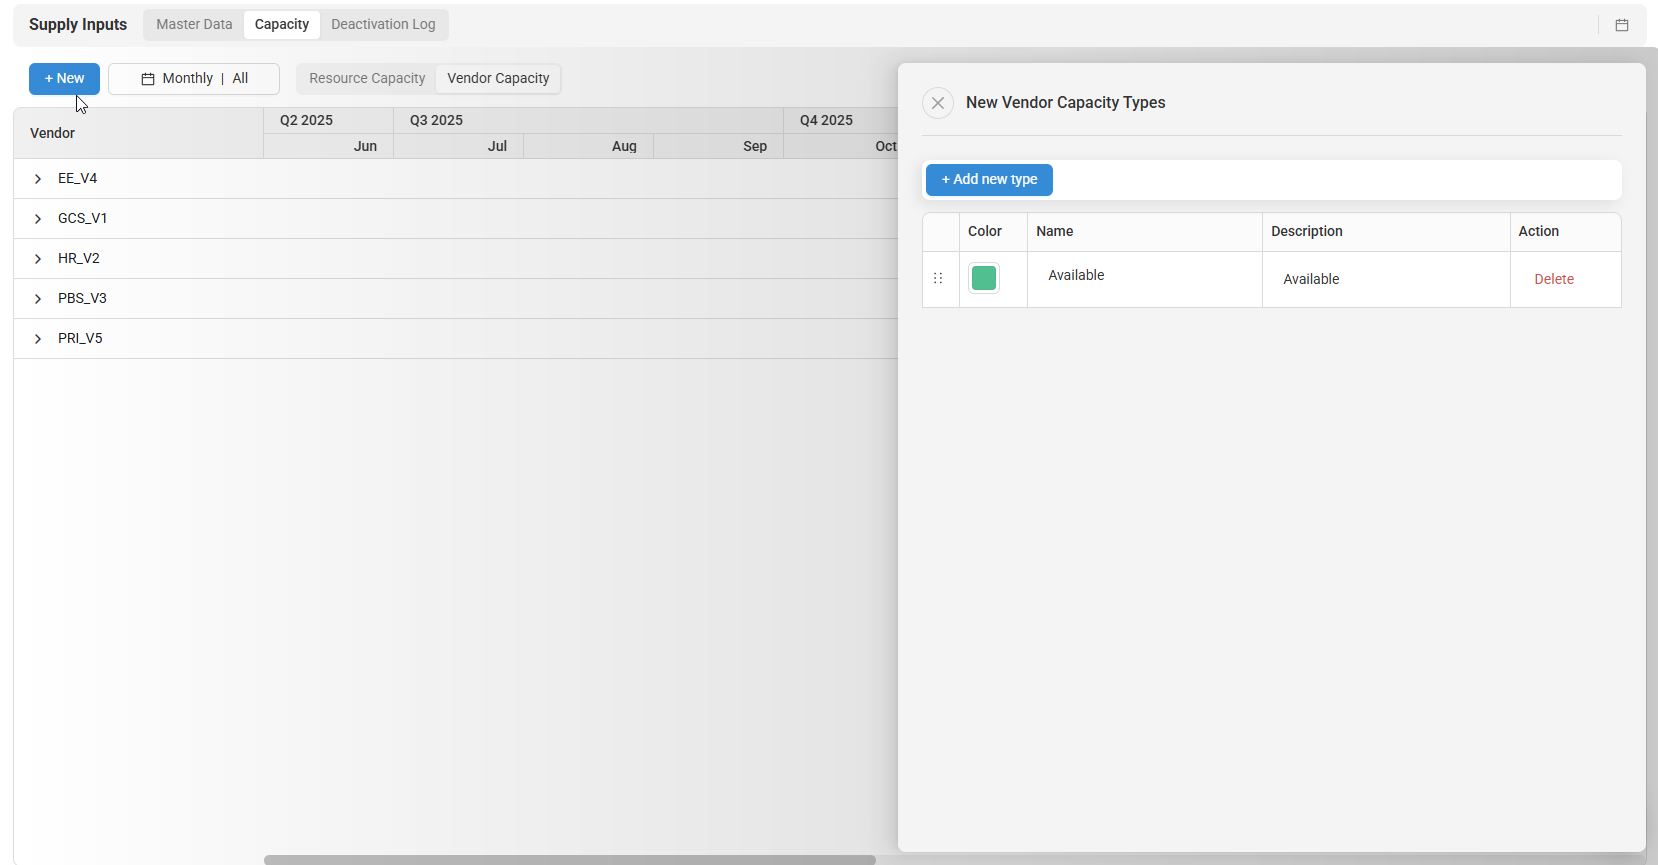Toggle to Resource Capacity view
Image resolution: width=1658 pixels, height=865 pixels.
tap(367, 79)
